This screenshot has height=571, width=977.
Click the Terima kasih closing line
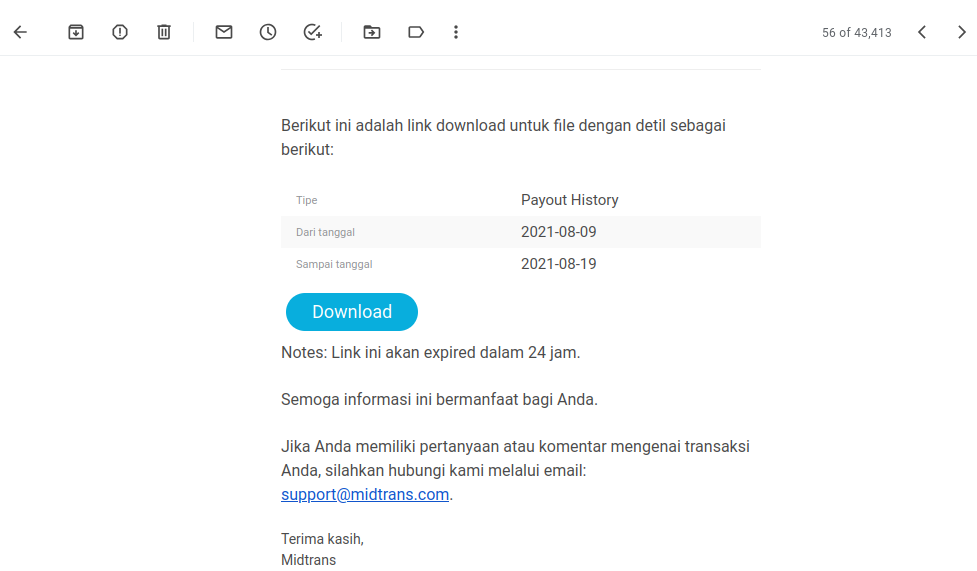click(322, 539)
